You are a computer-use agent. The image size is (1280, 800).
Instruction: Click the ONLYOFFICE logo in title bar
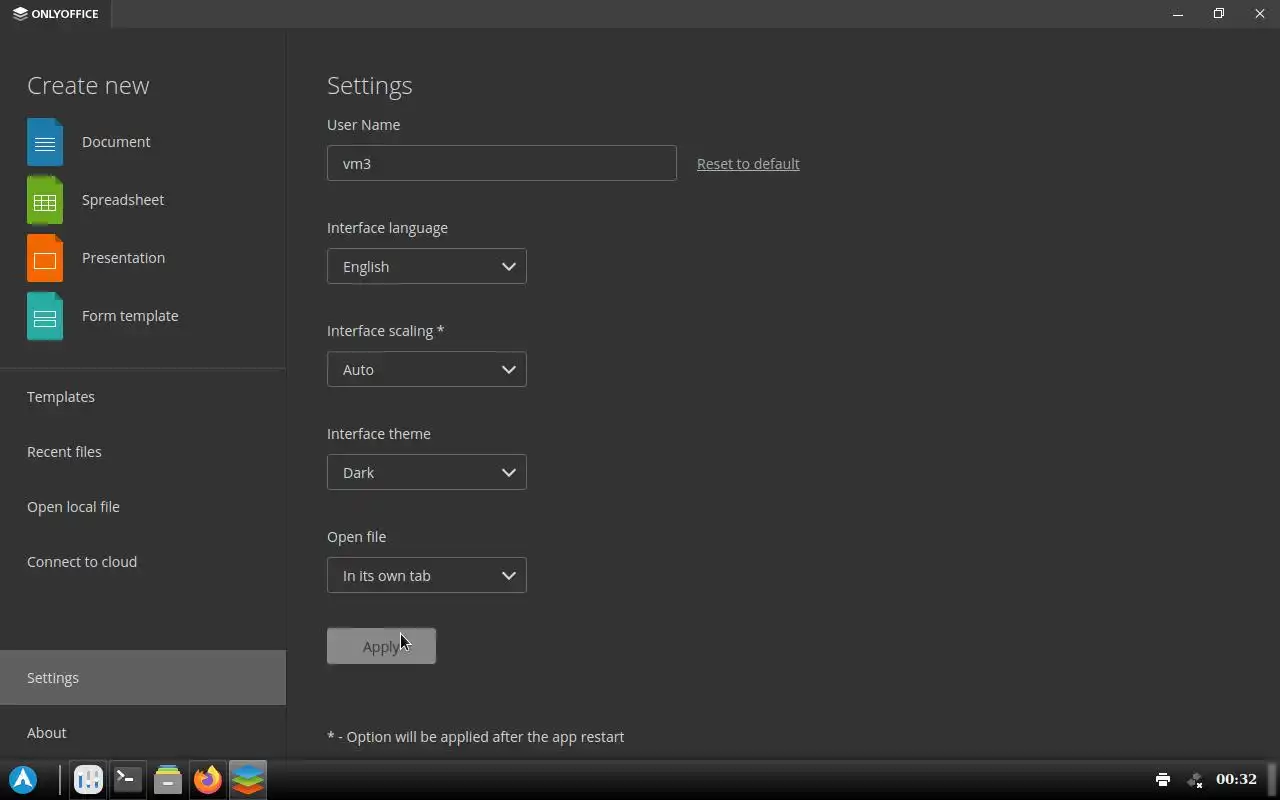[x=56, y=14]
